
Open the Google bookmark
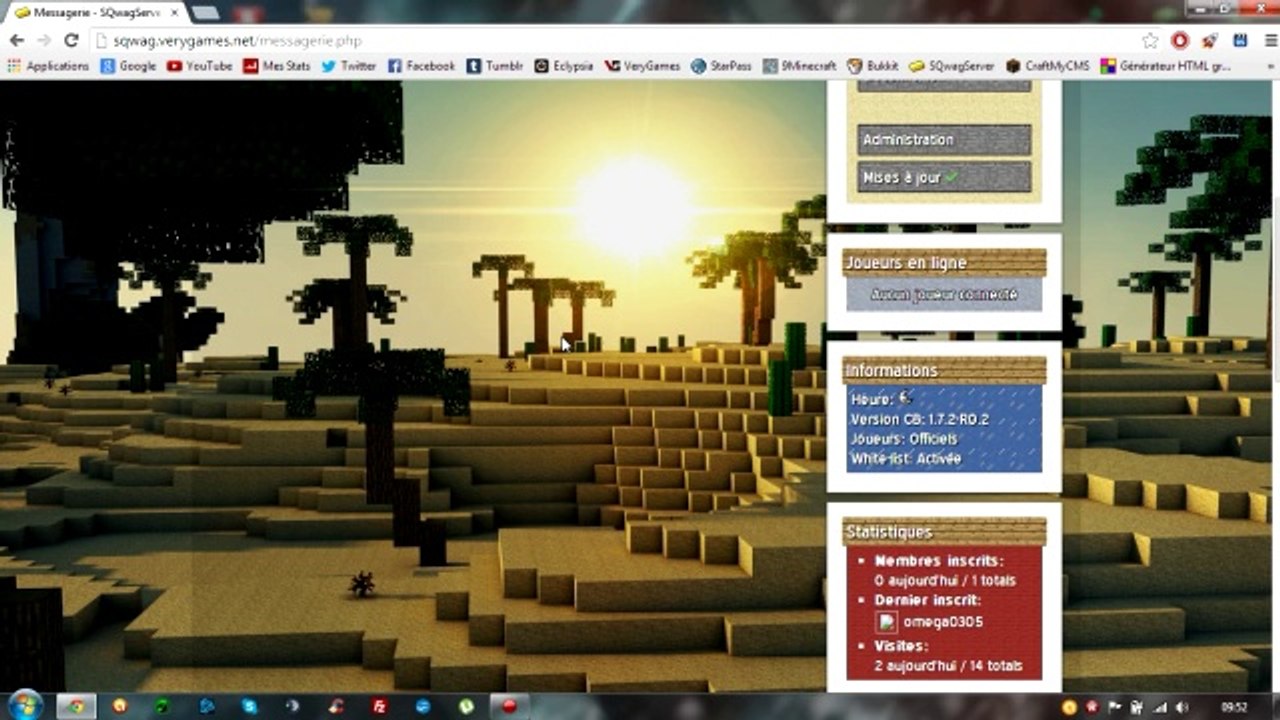point(128,66)
